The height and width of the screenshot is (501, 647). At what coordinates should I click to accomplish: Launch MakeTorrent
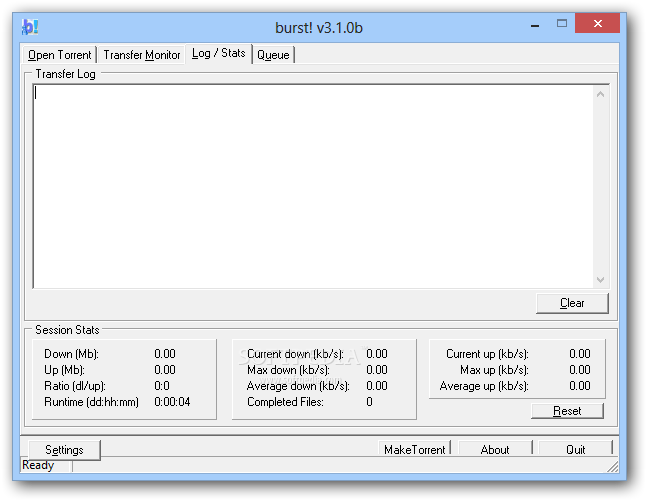pyautogui.click(x=415, y=449)
